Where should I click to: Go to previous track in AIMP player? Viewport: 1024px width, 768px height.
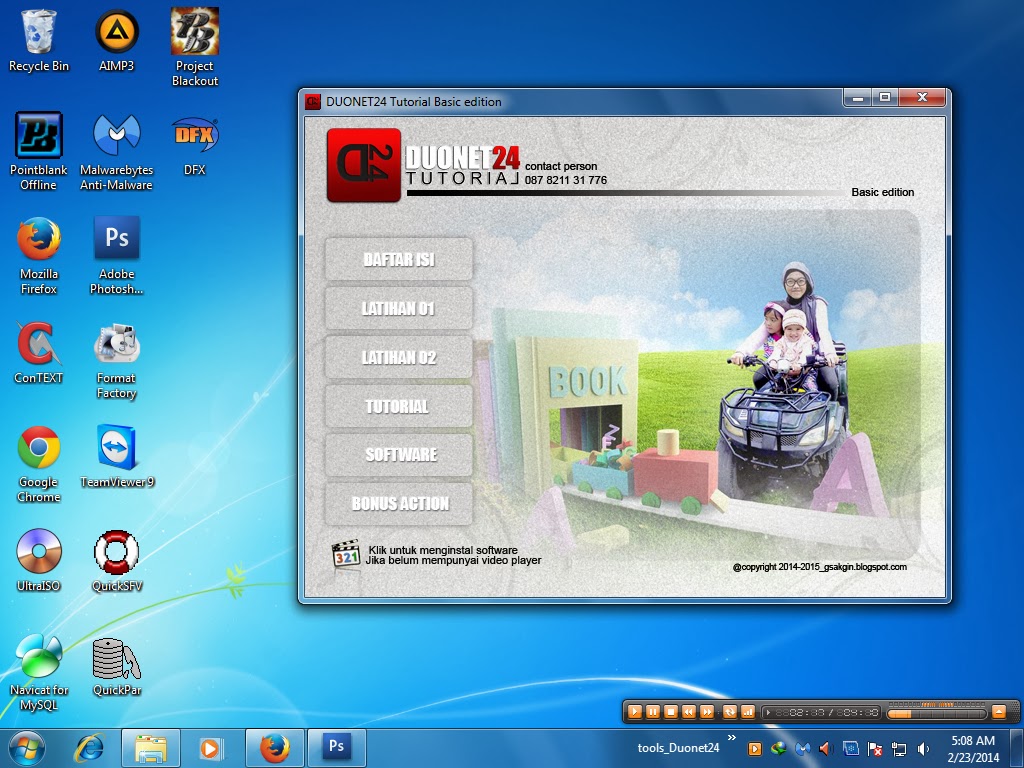coord(688,712)
